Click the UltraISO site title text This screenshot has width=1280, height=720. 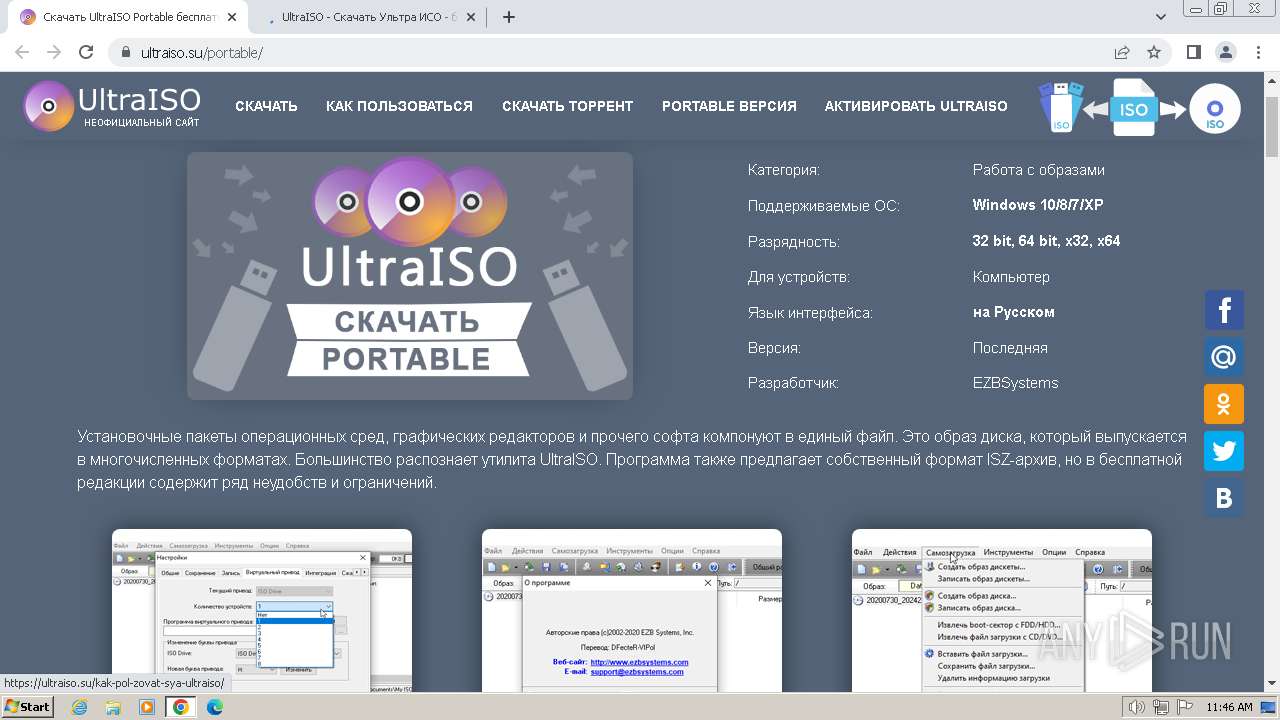pyautogui.click(x=140, y=99)
